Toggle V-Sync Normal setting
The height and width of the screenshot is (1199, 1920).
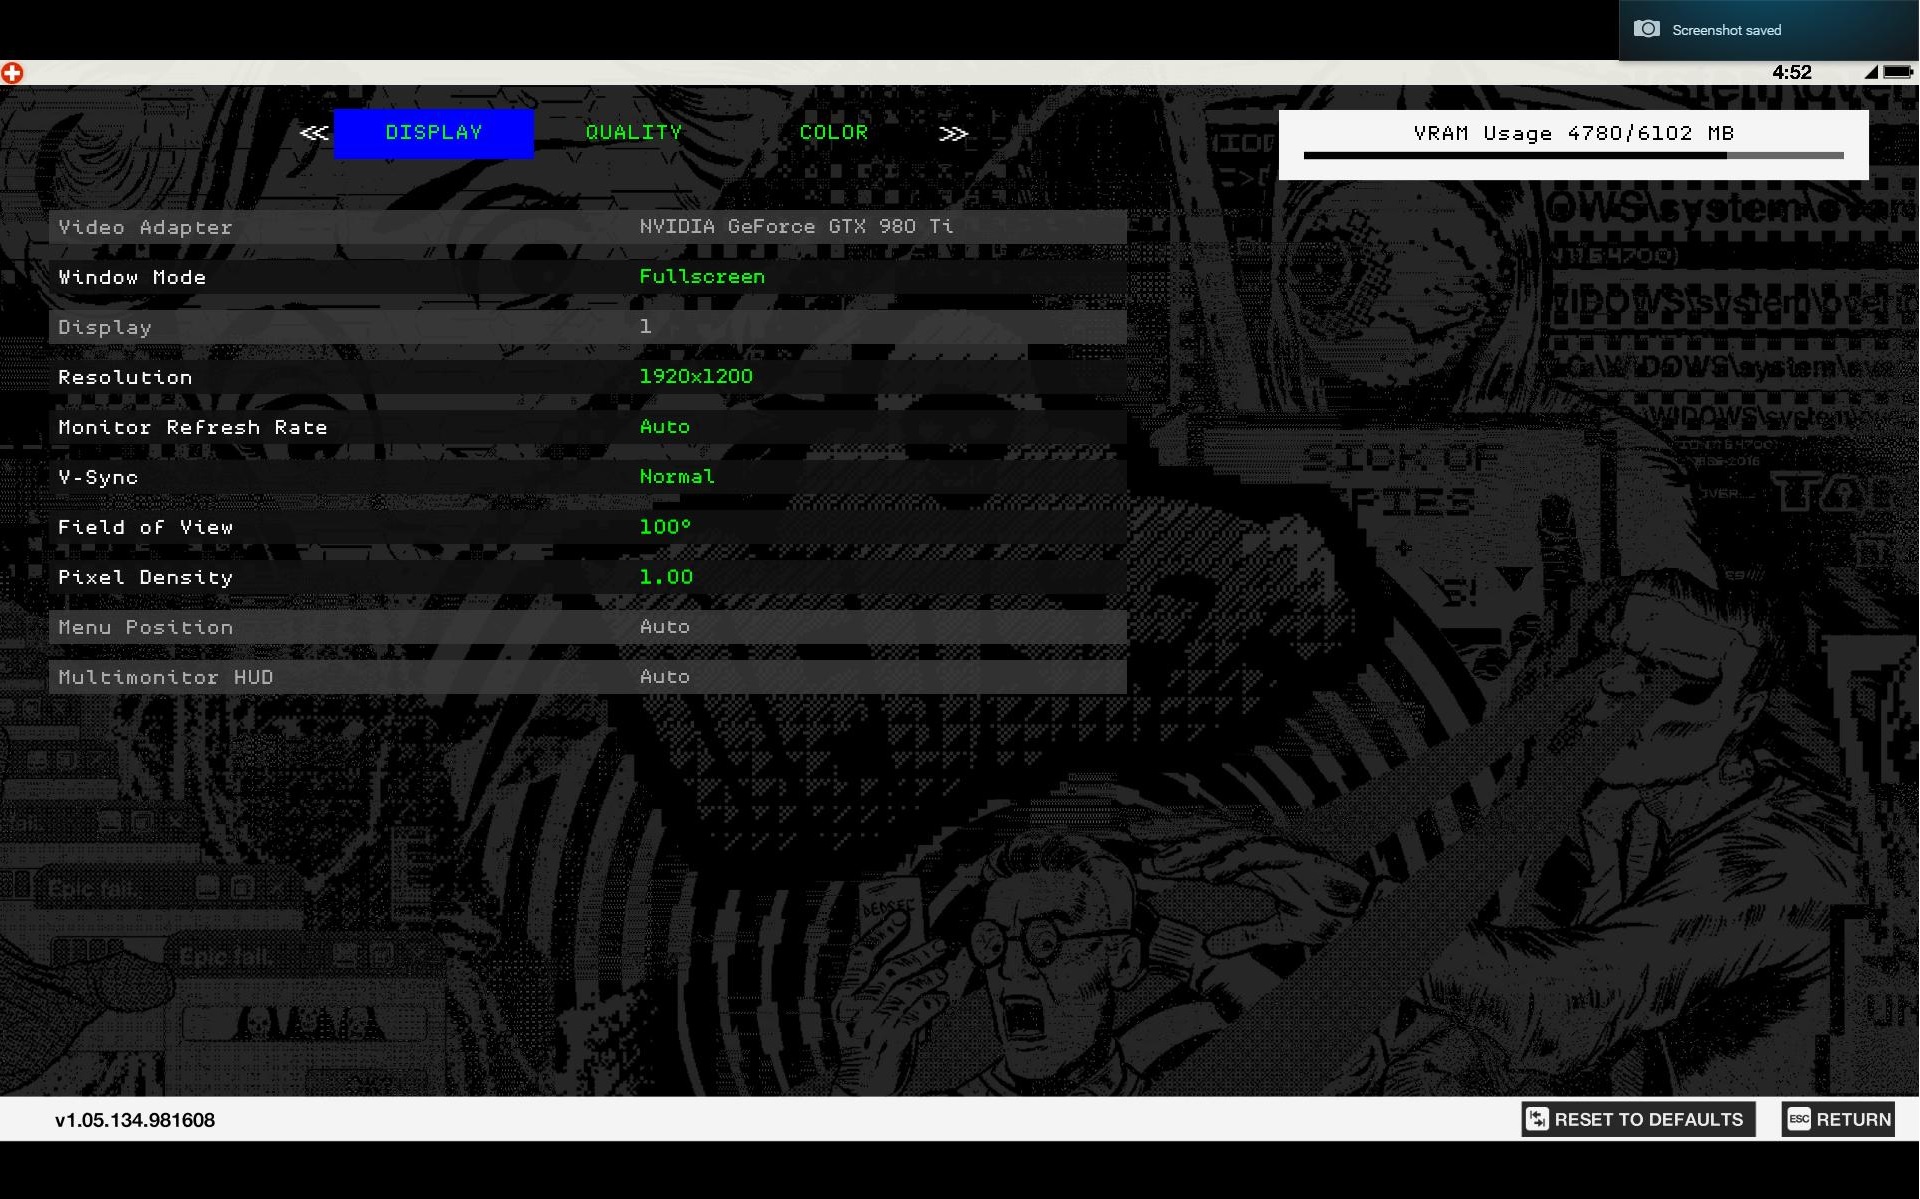click(x=677, y=477)
